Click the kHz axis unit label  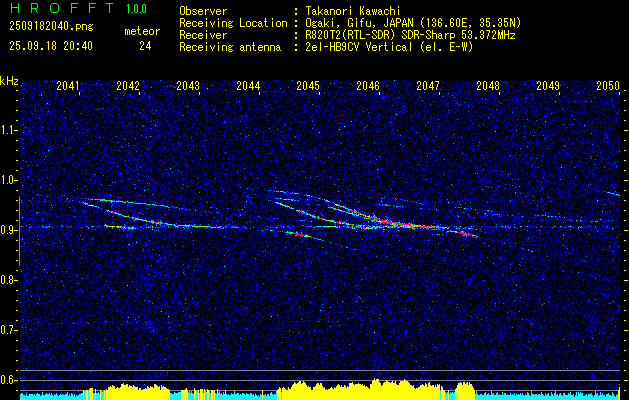9,81
